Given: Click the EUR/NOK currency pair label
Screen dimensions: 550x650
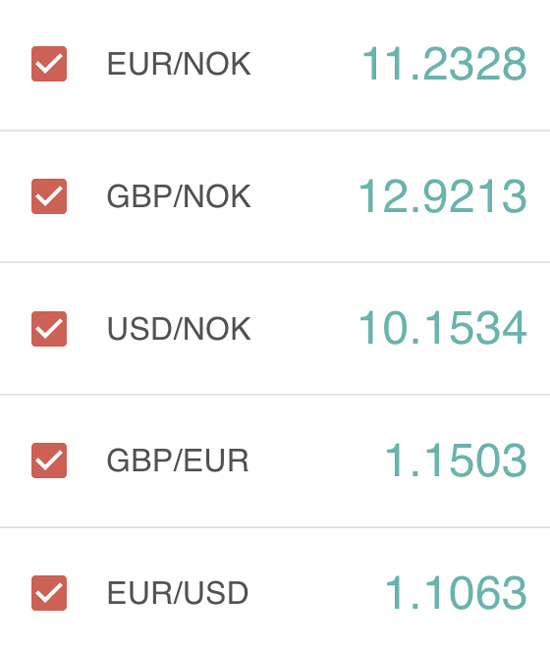Looking at the screenshot, I should (179, 64).
